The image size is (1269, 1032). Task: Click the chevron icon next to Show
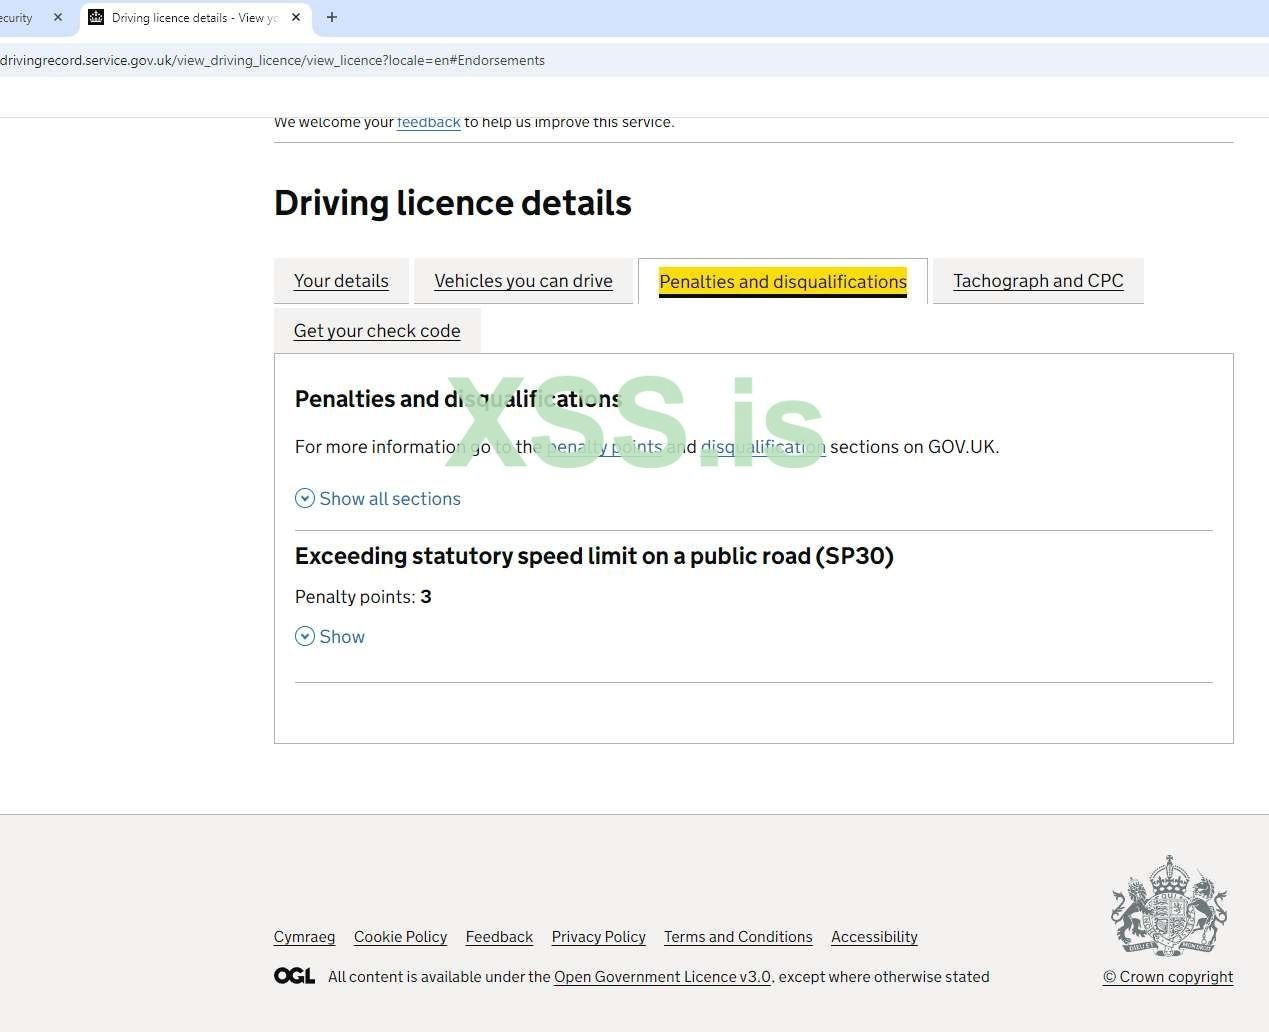(305, 636)
